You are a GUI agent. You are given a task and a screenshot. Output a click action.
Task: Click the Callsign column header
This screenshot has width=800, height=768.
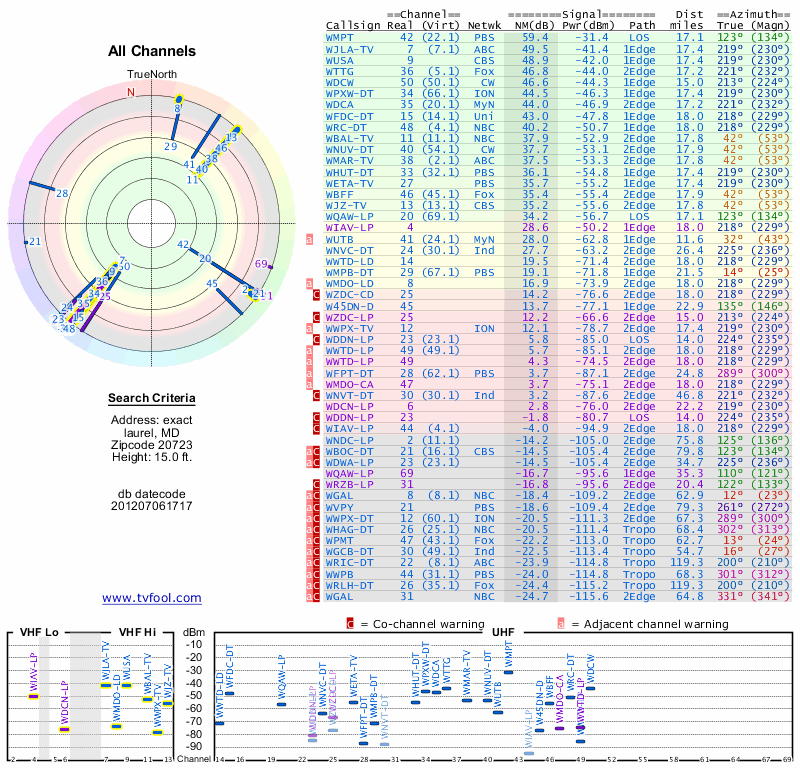coord(353,26)
